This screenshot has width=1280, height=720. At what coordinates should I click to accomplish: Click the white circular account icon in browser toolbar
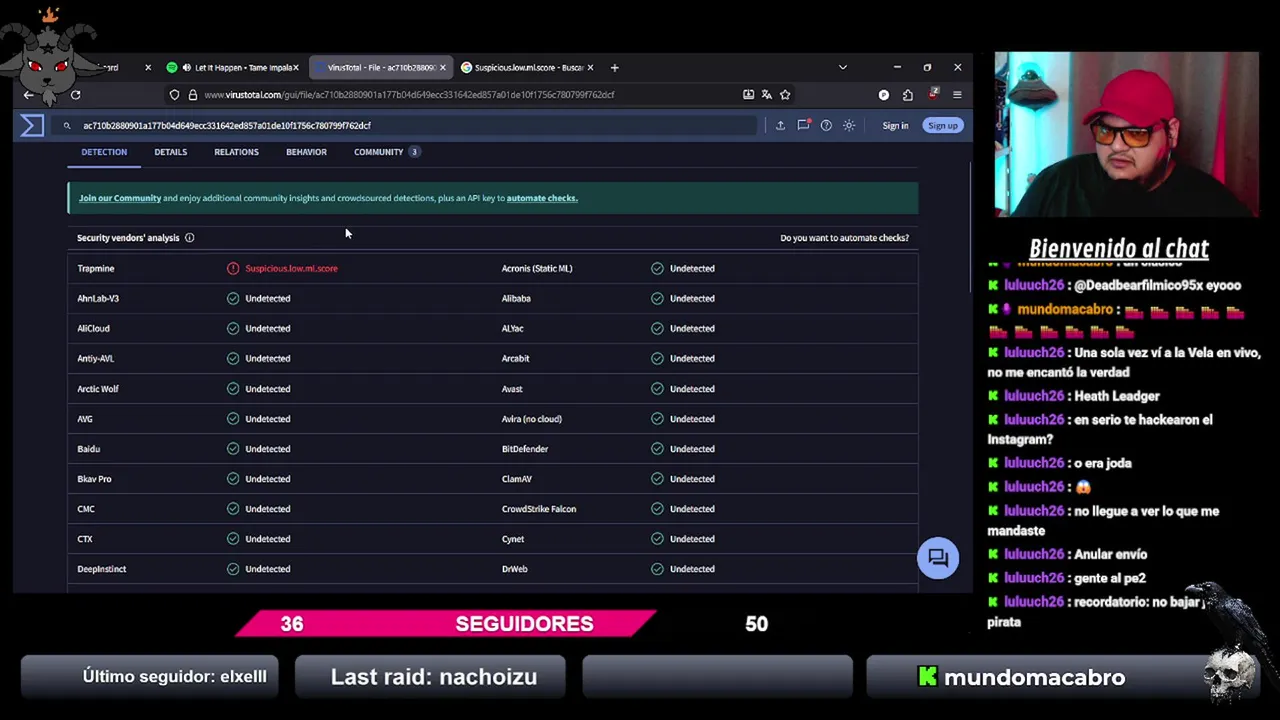coord(883,95)
